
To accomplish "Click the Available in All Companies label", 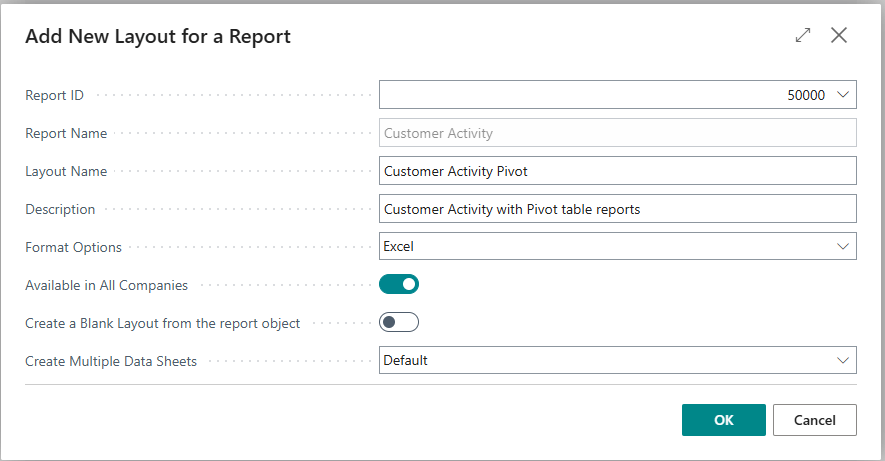I will (106, 285).
